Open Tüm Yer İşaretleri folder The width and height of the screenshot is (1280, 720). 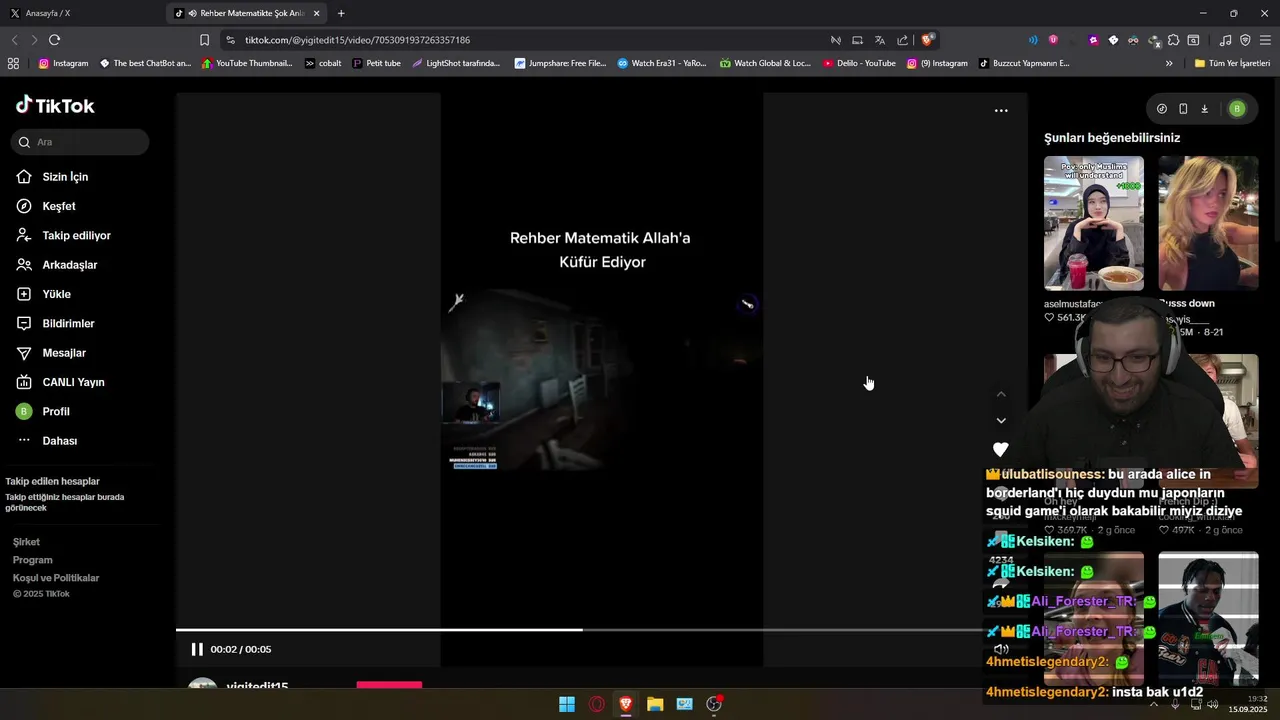pos(1232,63)
